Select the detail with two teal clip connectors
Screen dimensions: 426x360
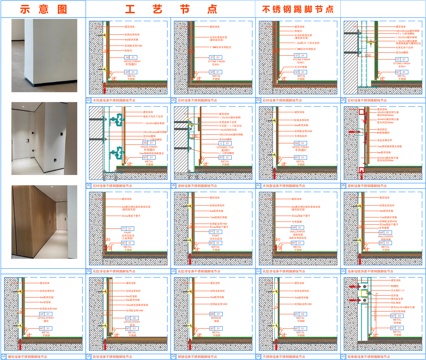coord(128,143)
